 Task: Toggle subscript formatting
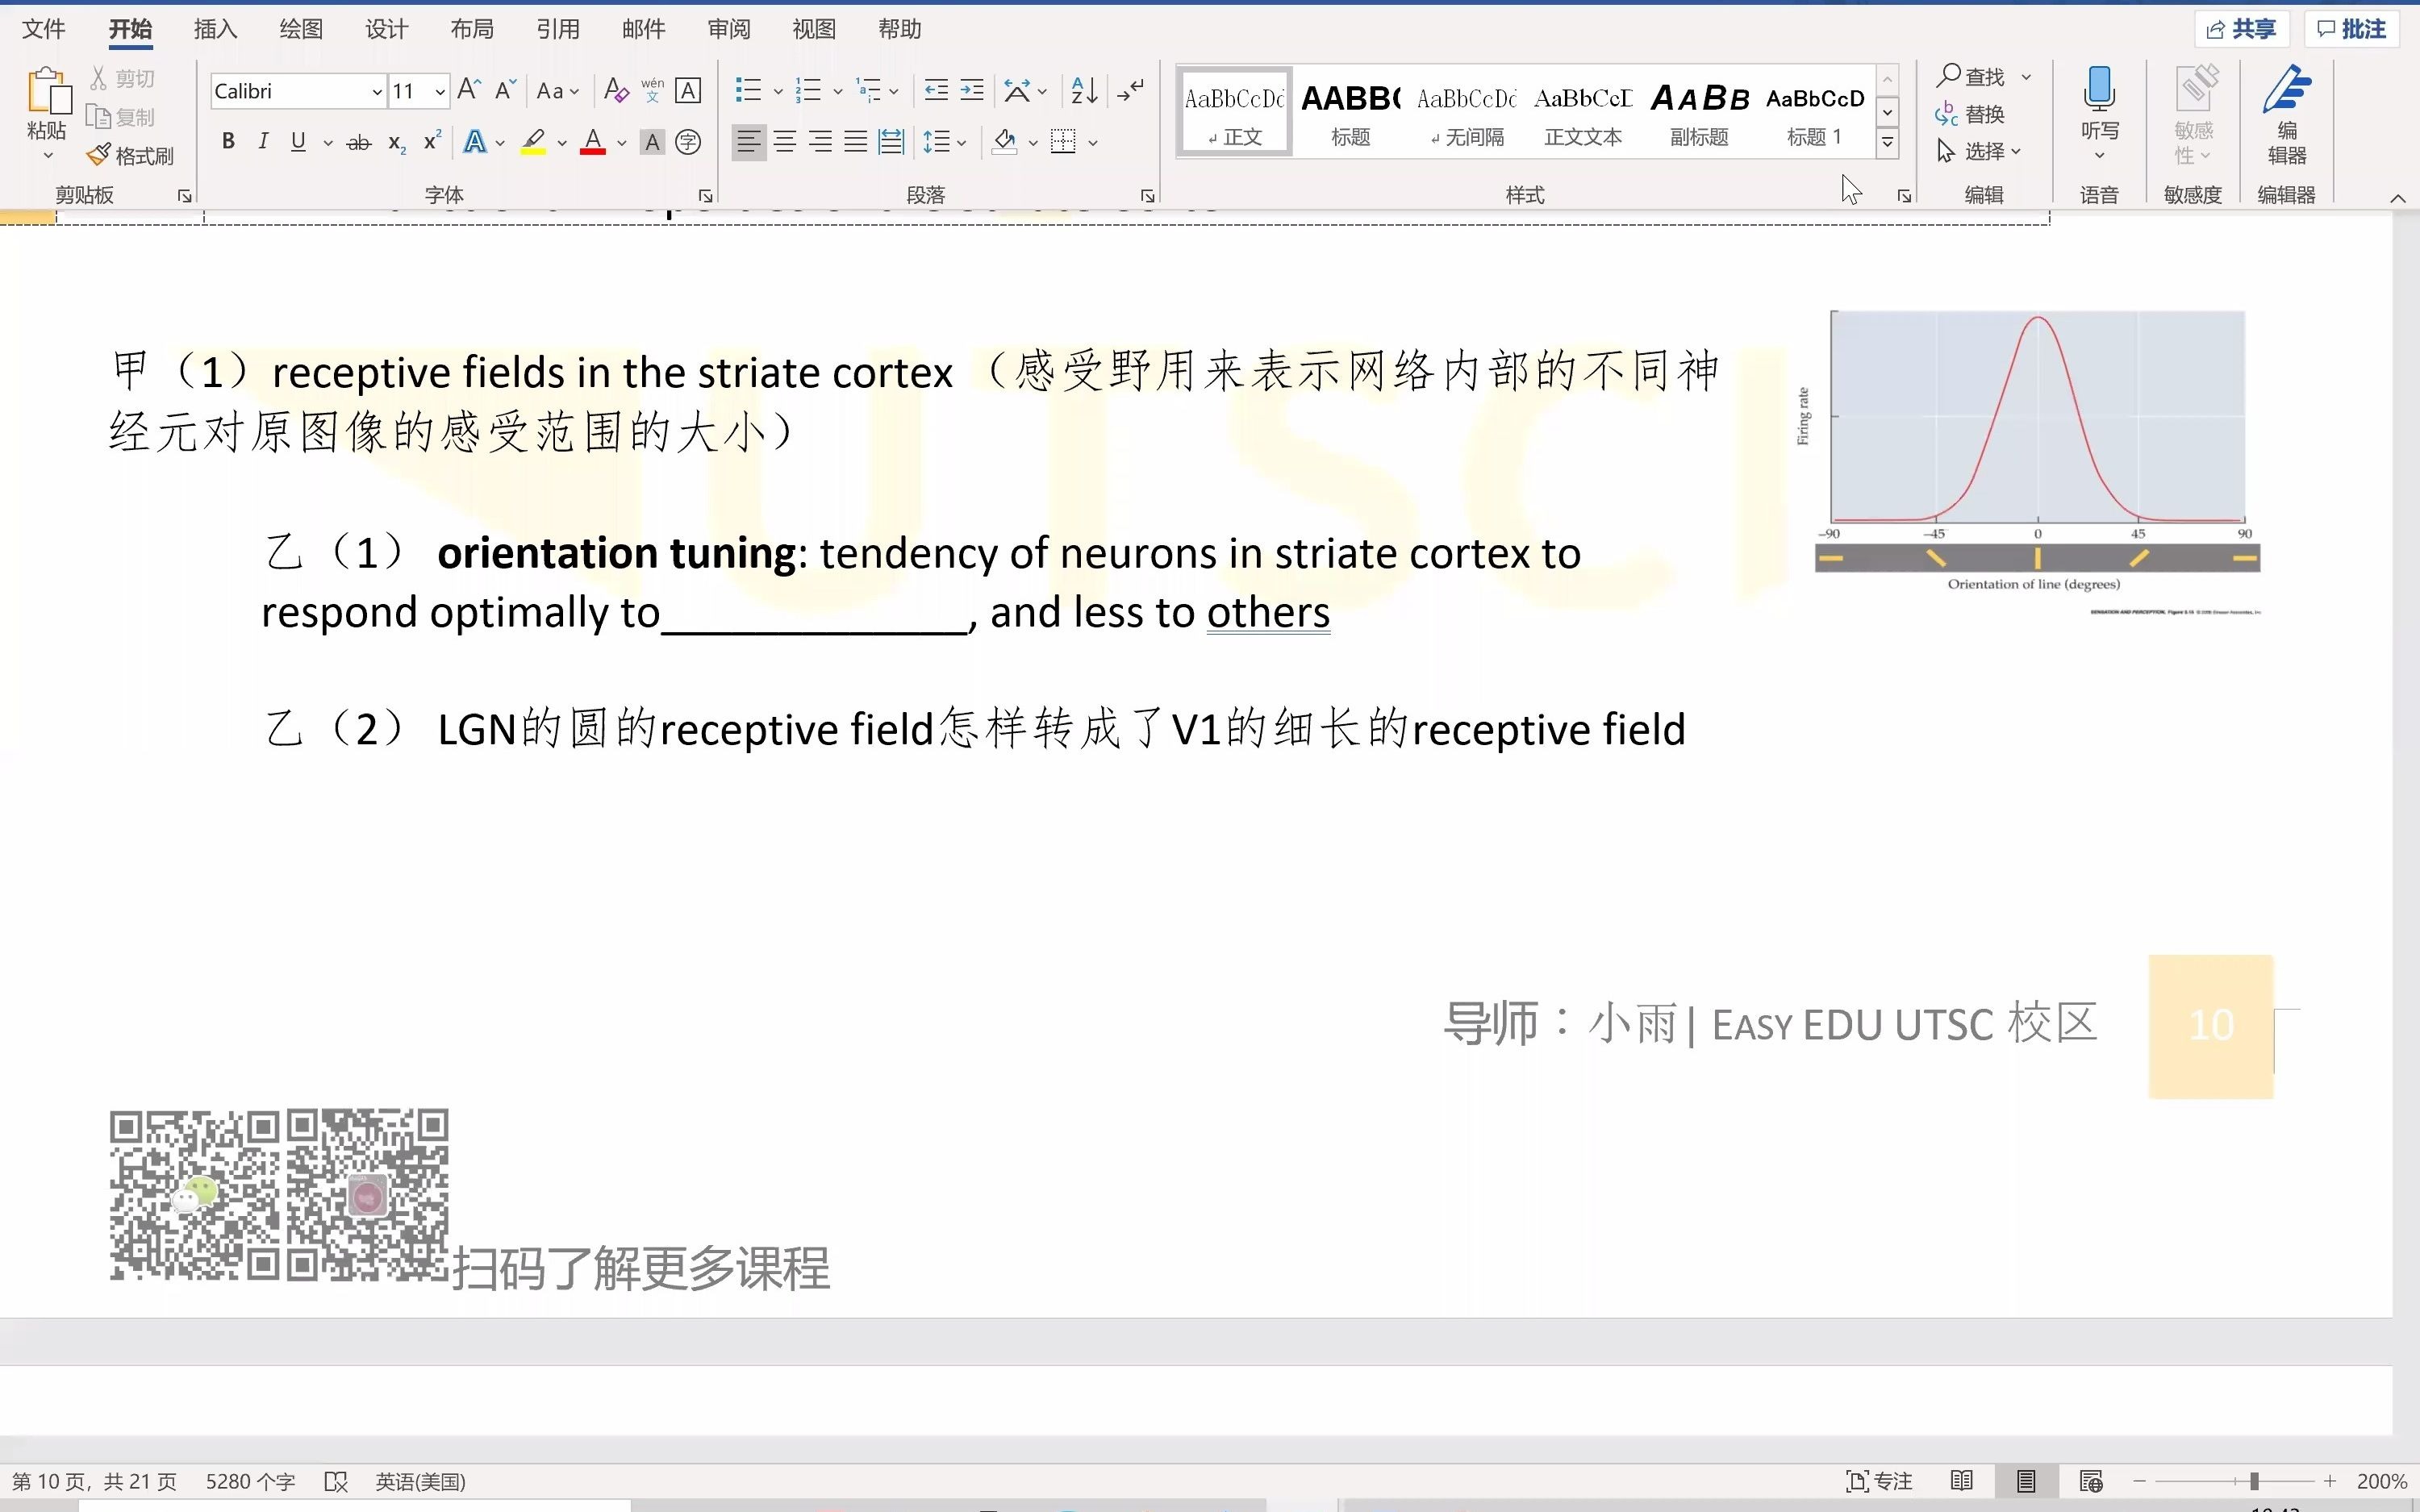tap(397, 142)
